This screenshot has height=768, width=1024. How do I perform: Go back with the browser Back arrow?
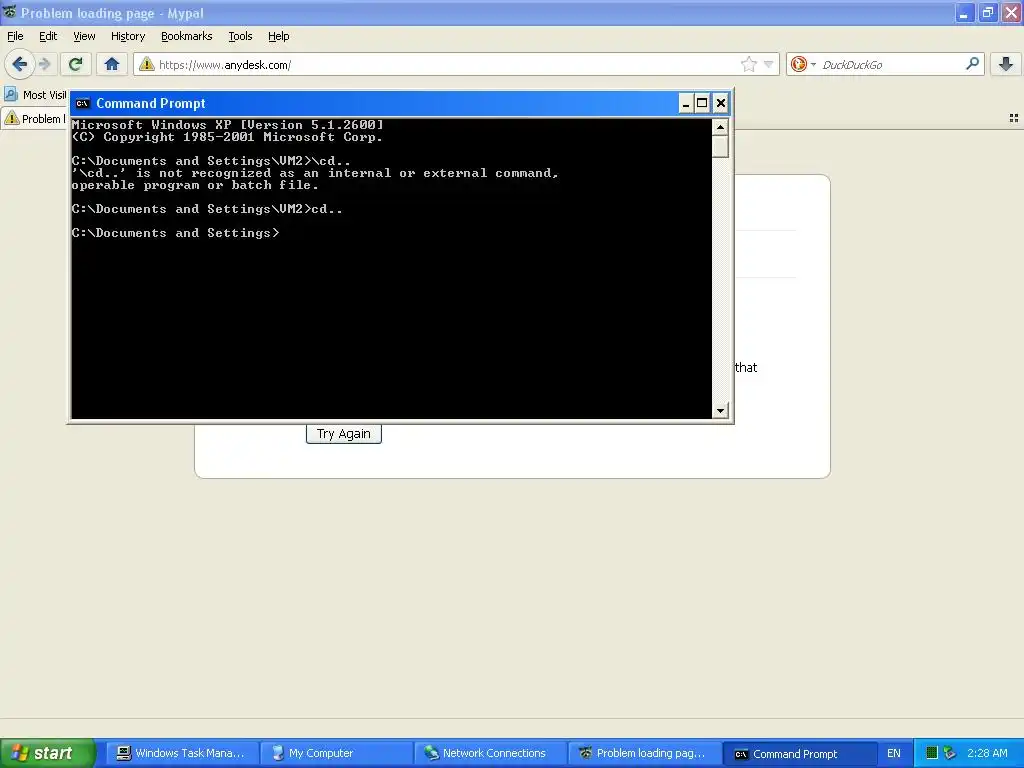coord(19,64)
